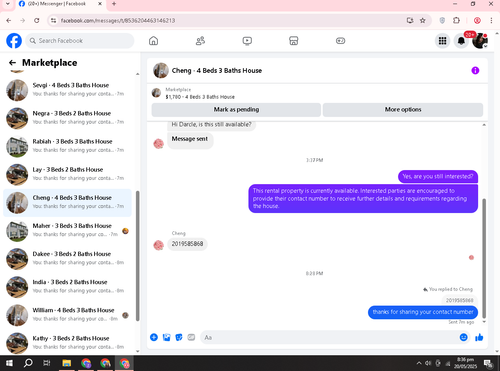
Task: Open Windows Start menu
Action: click(x=9, y=363)
